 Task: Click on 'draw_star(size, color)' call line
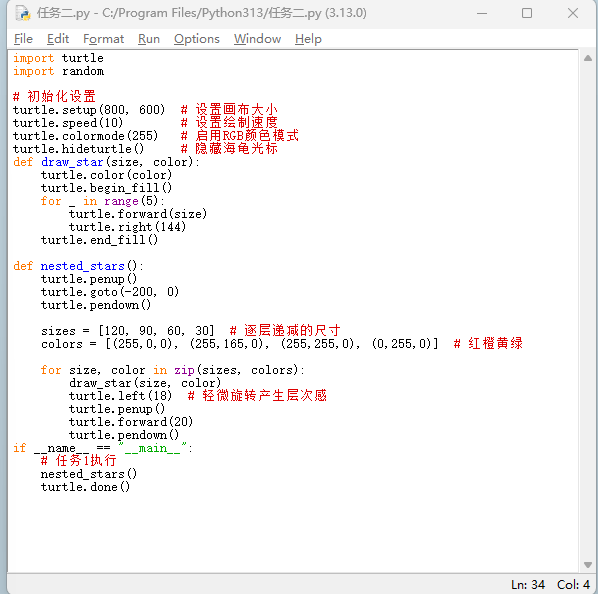[145, 383]
